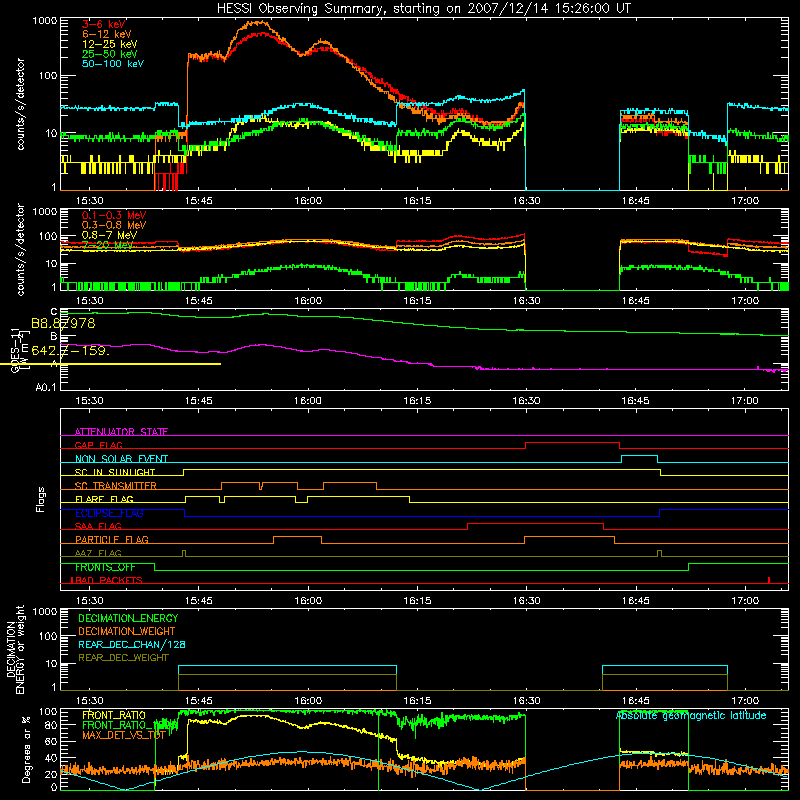Image resolution: width=800 pixels, height=800 pixels.
Task: Click the 'Degrees or %' axis label
Action: 26,750
